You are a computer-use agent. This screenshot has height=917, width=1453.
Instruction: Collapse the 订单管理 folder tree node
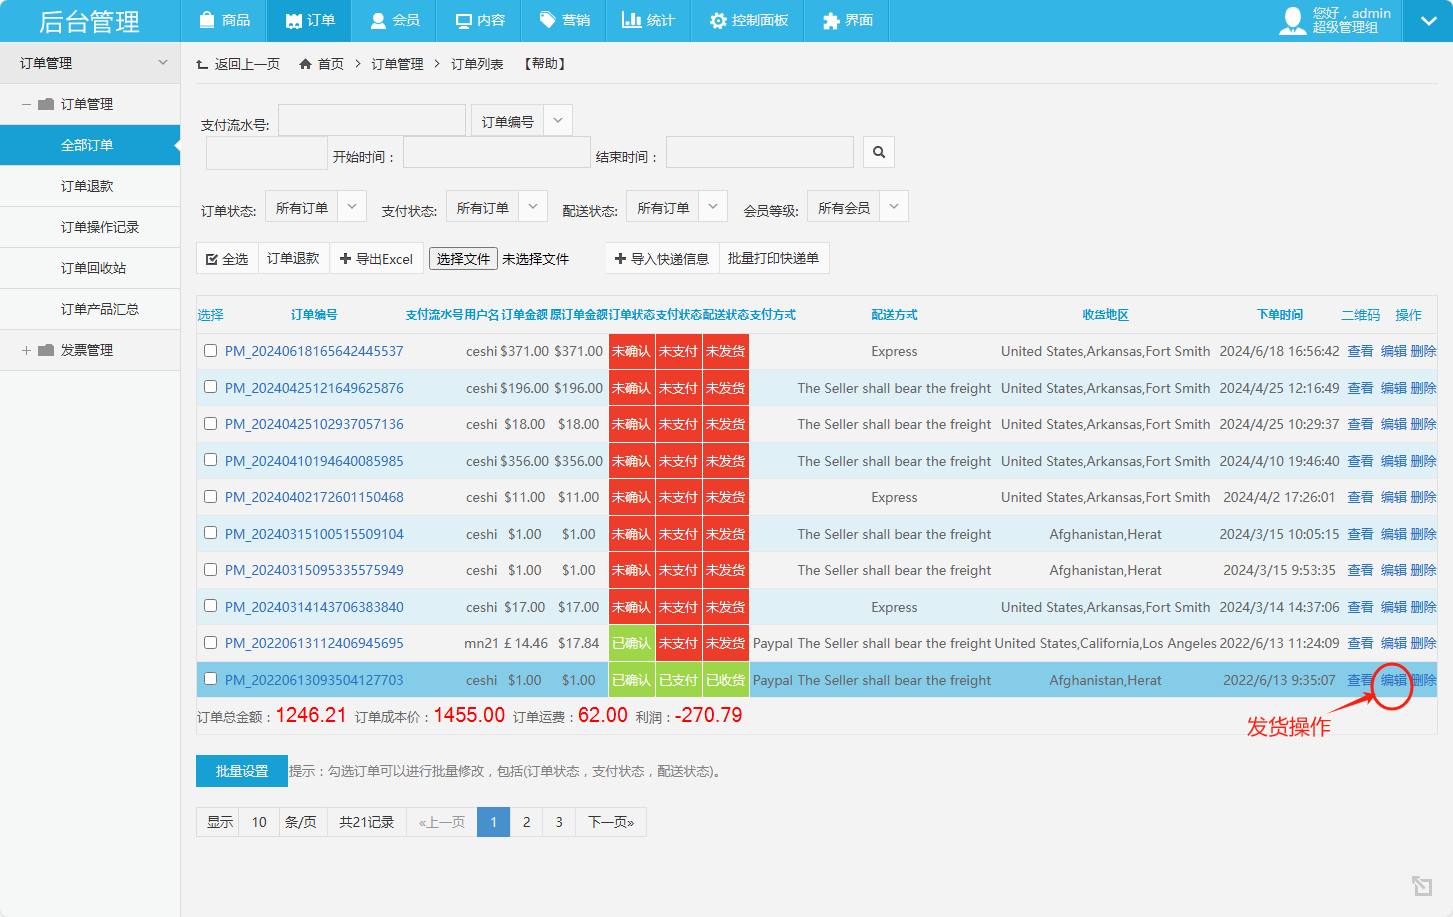coord(26,104)
